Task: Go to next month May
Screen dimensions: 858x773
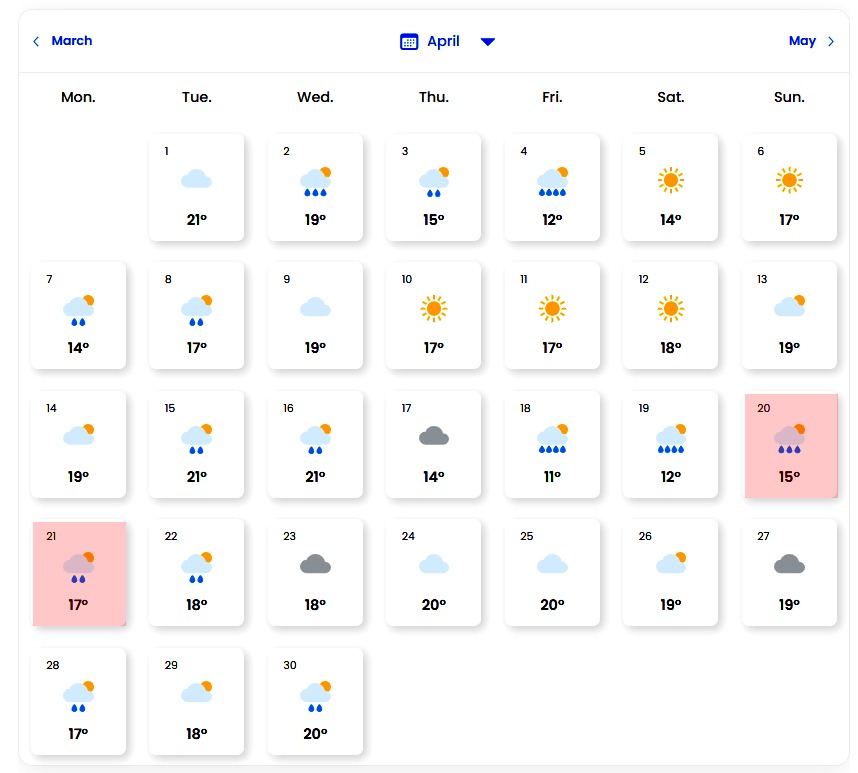Action: click(x=802, y=41)
